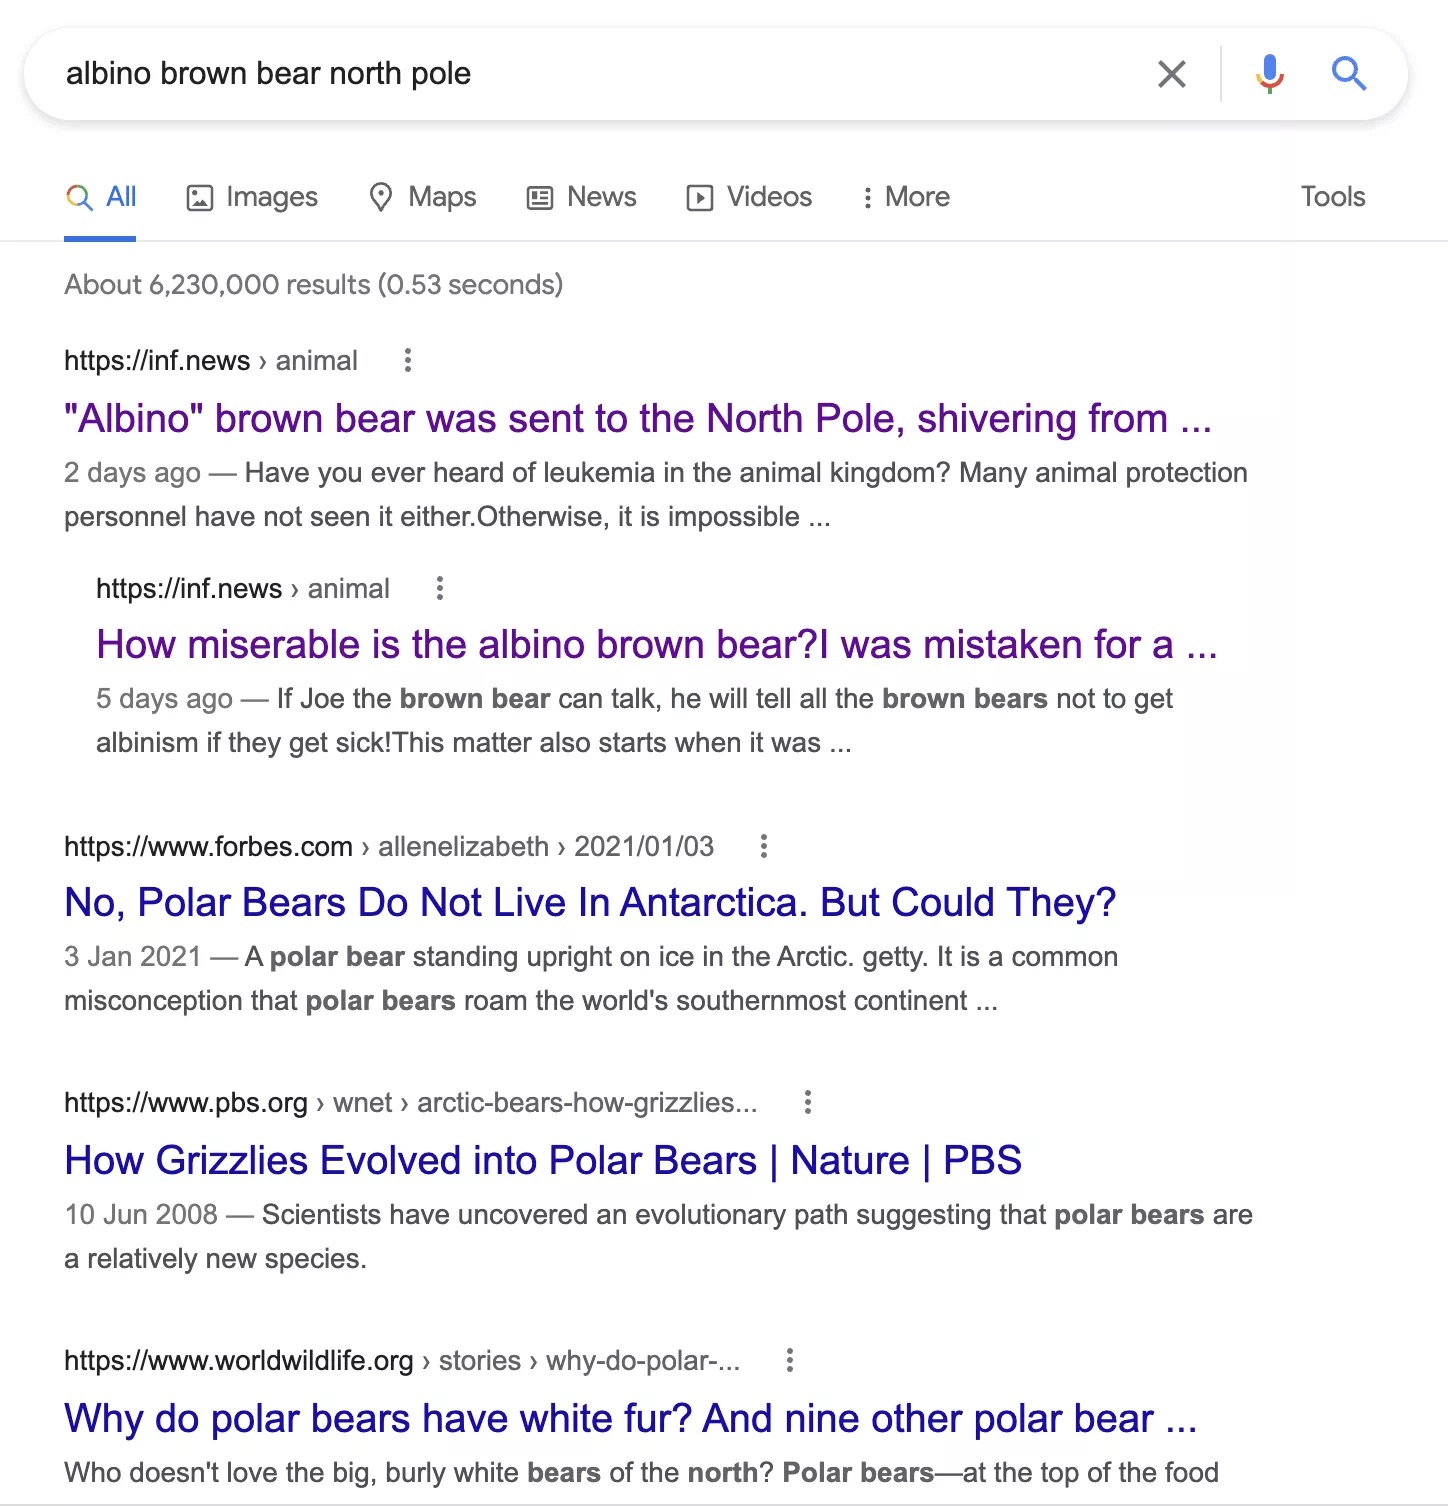
Task: Start voice search with the microphone icon
Action: [x=1269, y=74]
